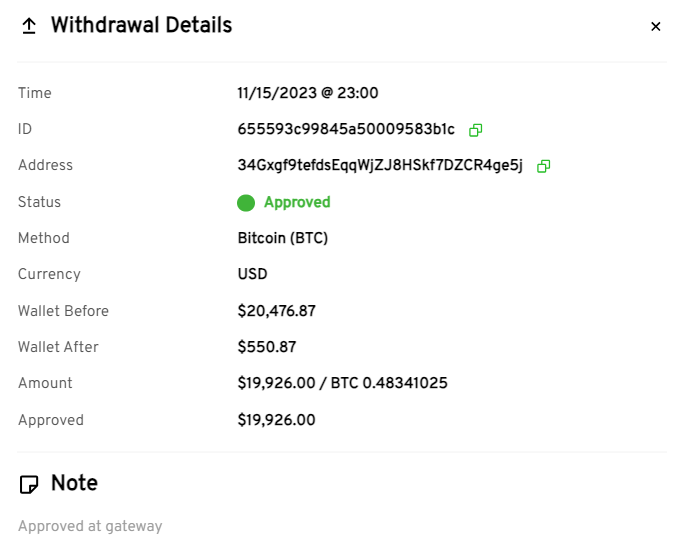Copy the withdrawal ID to clipboard
Viewport: 673px width, 551px height.
pos(476,130)
